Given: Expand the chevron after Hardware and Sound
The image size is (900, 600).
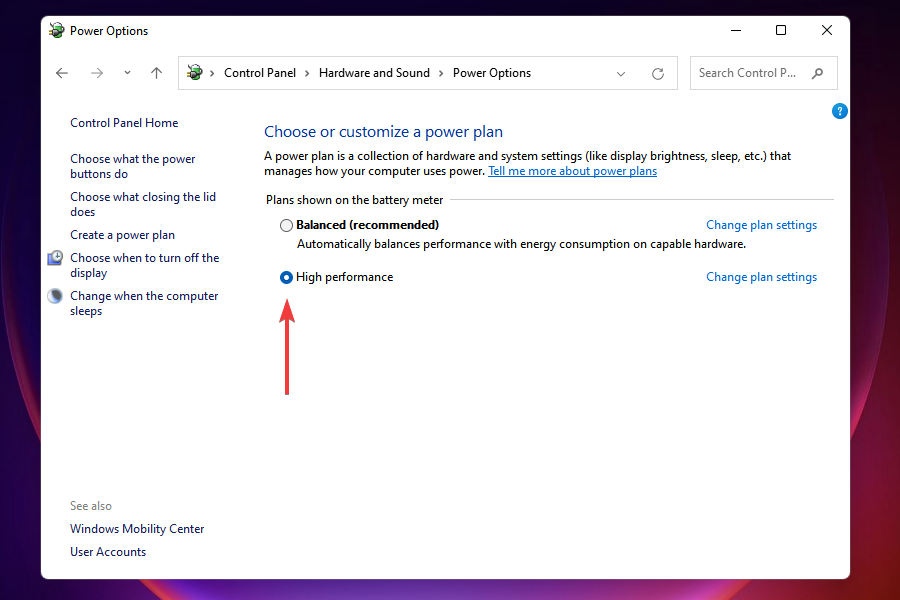Looking at the screenshot, I should point(441,73).
